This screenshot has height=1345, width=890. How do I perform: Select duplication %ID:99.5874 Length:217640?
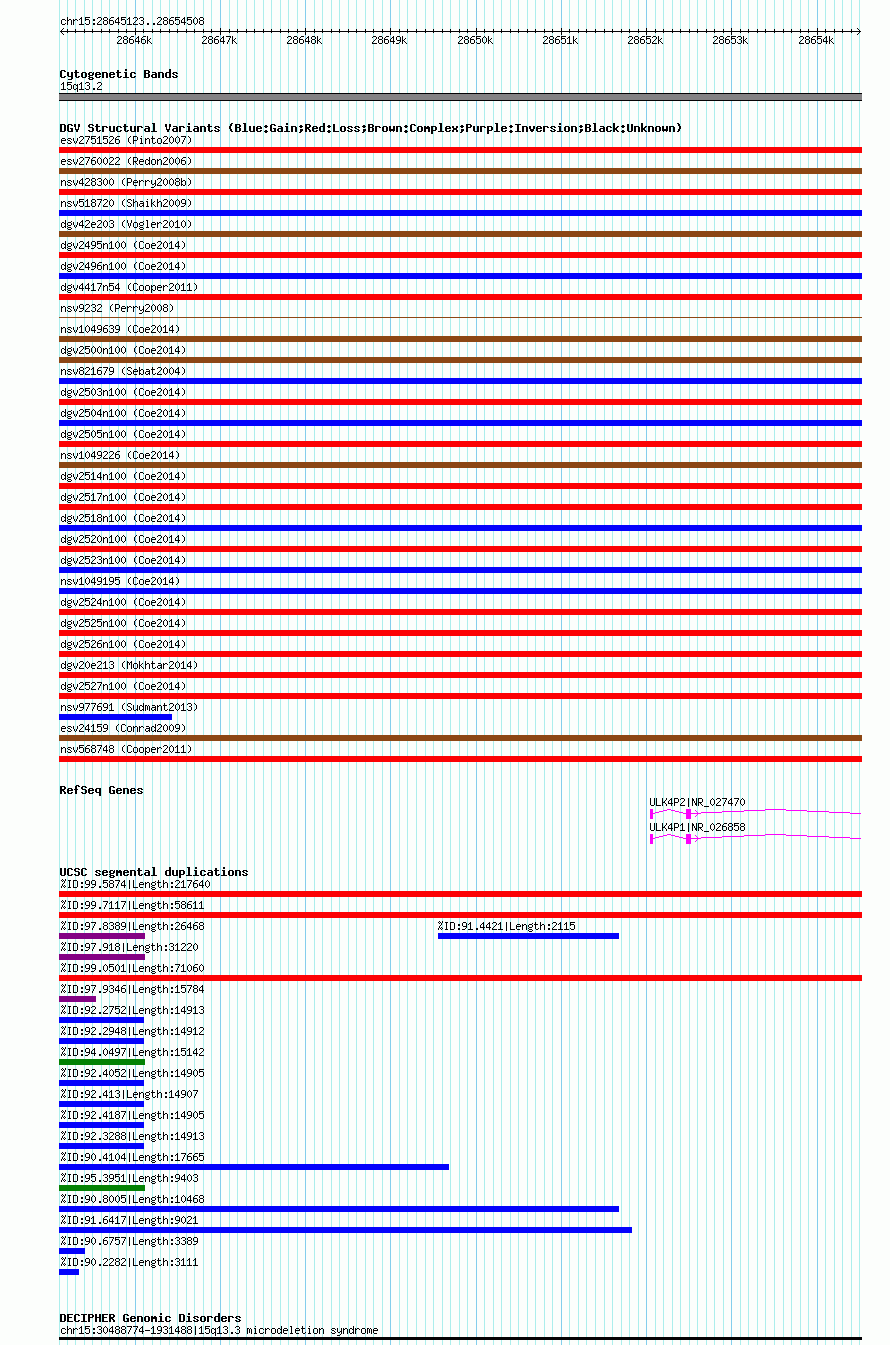pyautogui.click(x=135, y=884)
